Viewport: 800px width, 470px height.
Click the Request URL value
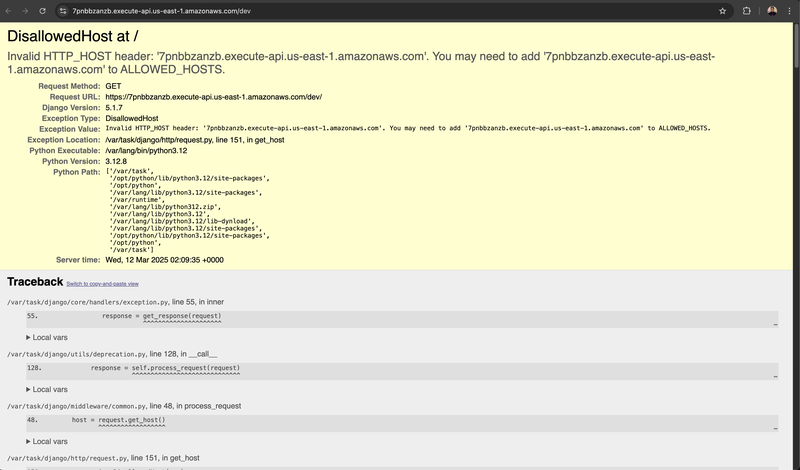pos(214,97)
